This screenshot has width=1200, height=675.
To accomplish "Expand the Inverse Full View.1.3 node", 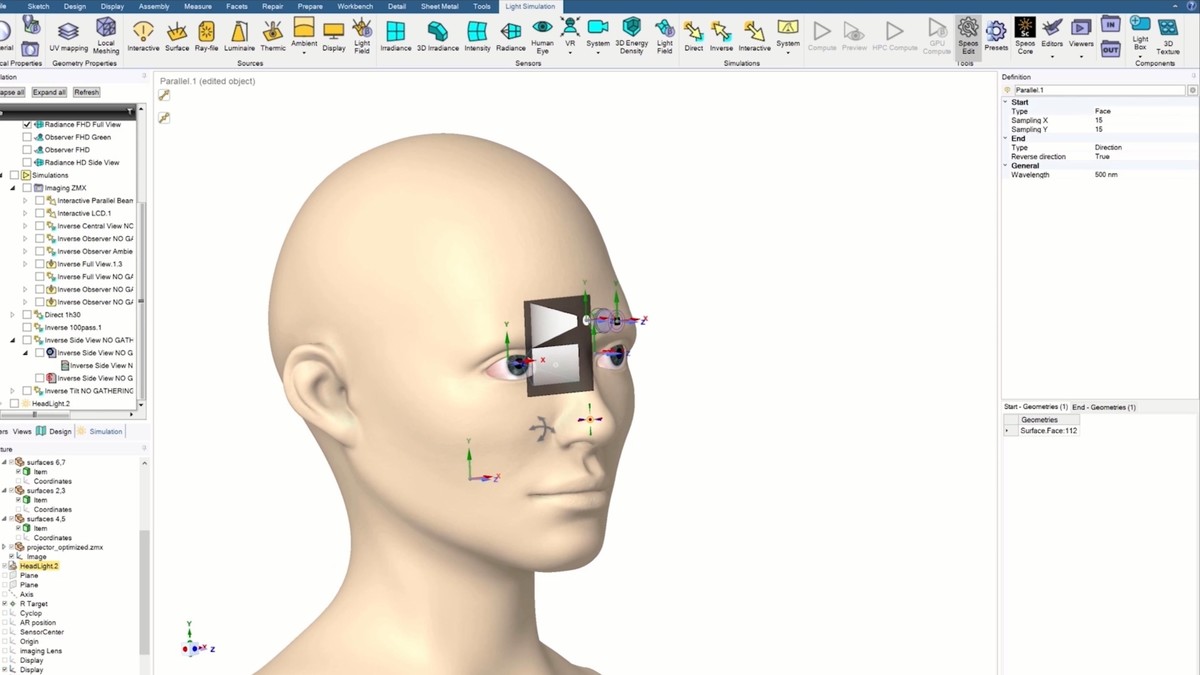I will tap(26, 263).
